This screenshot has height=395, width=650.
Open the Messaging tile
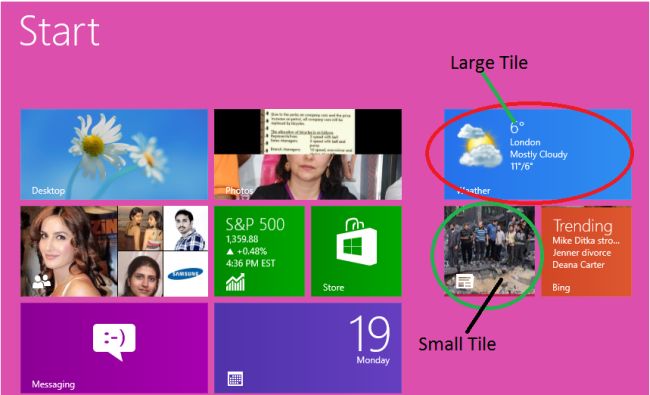coord(114,348)
